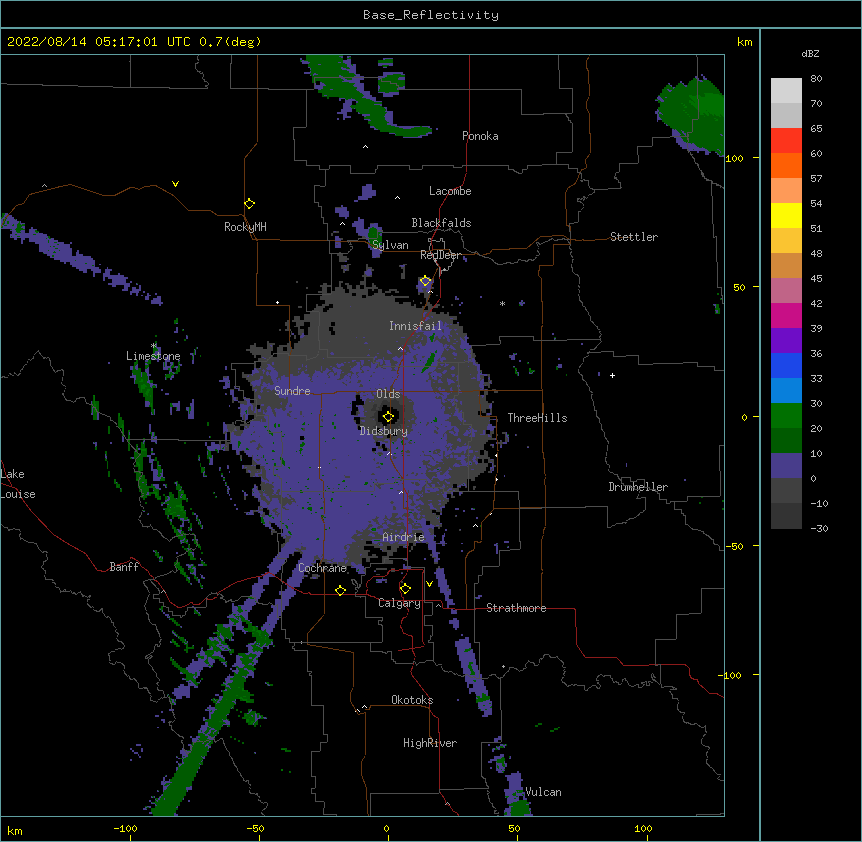This screenshot has height=842, width=862.
Task: Click the Strathmore city label
Action: 516,608
